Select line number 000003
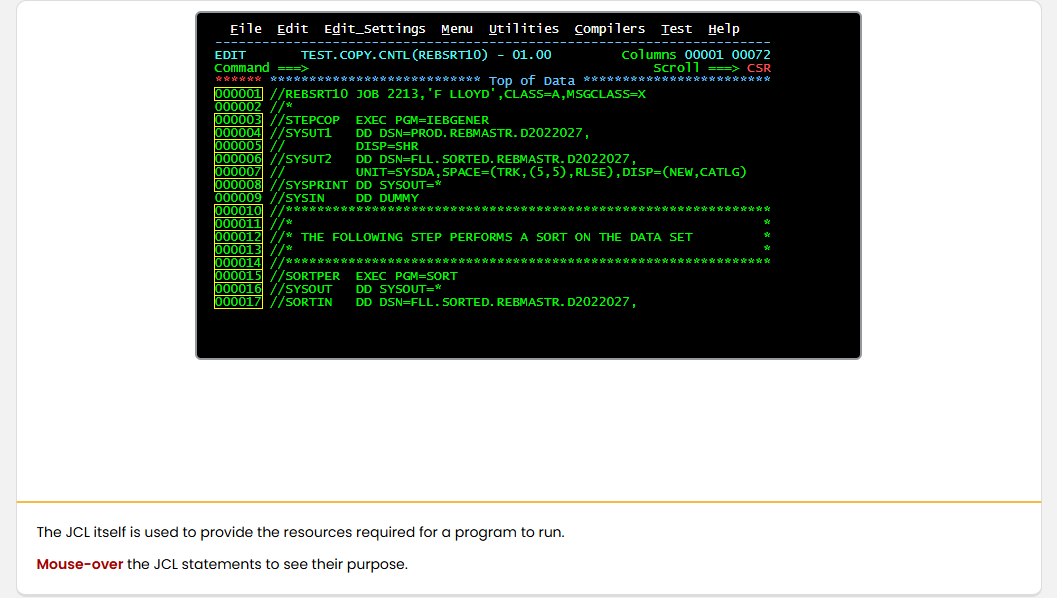Image resolution: width=1057 pixels, height=598 pixels. (238, 120)
